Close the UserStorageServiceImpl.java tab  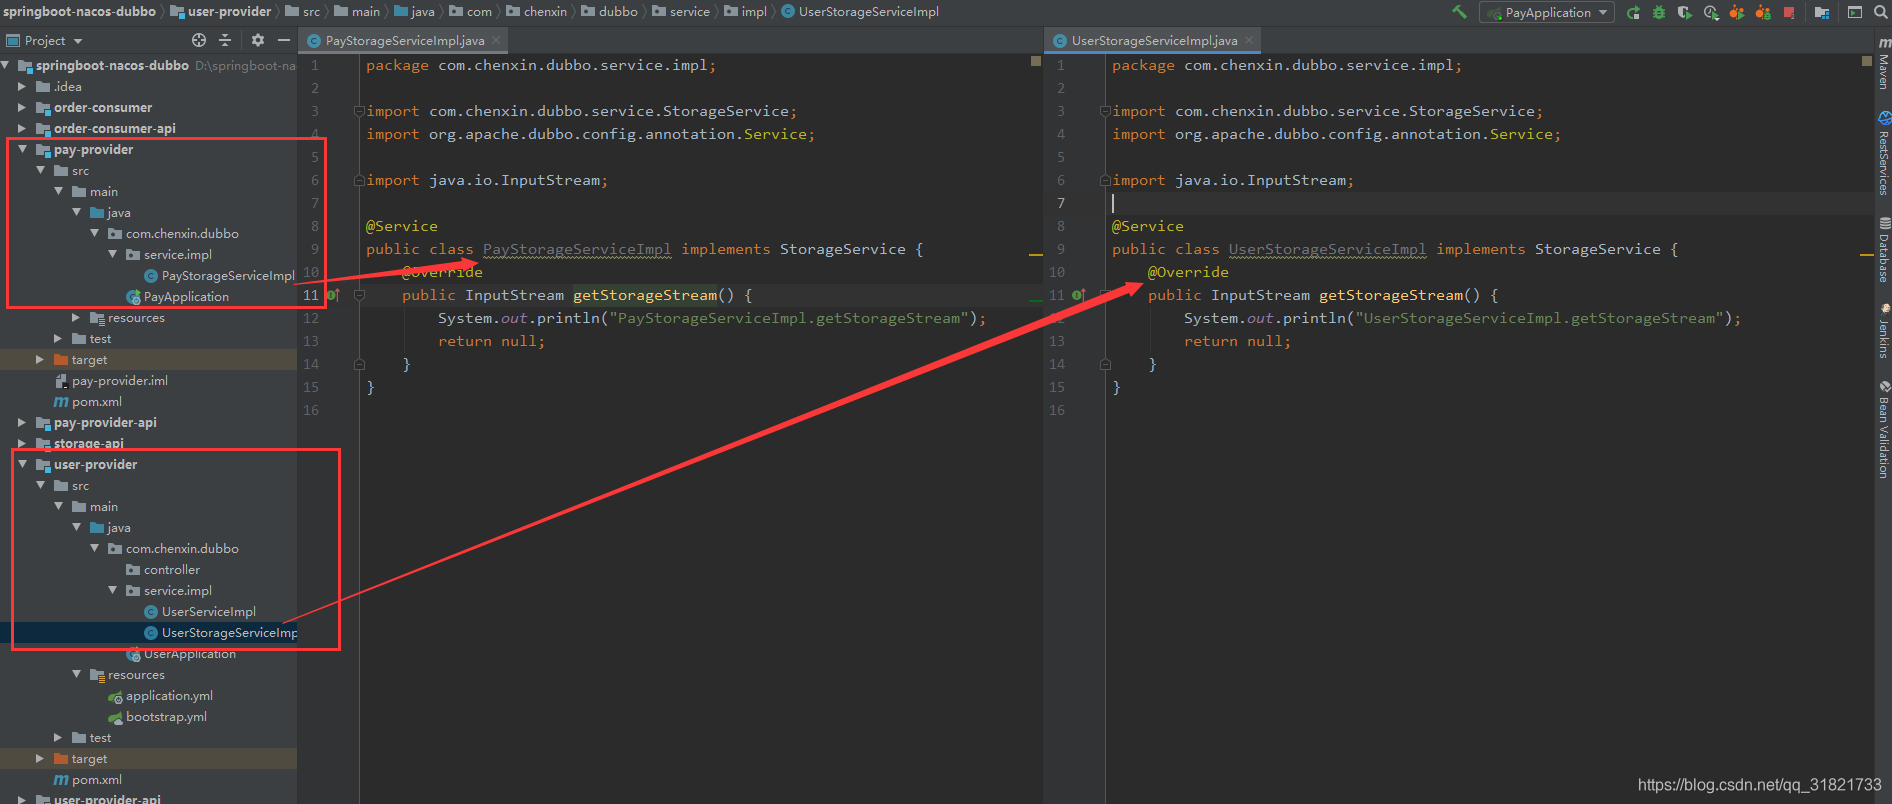[1249, 40]
